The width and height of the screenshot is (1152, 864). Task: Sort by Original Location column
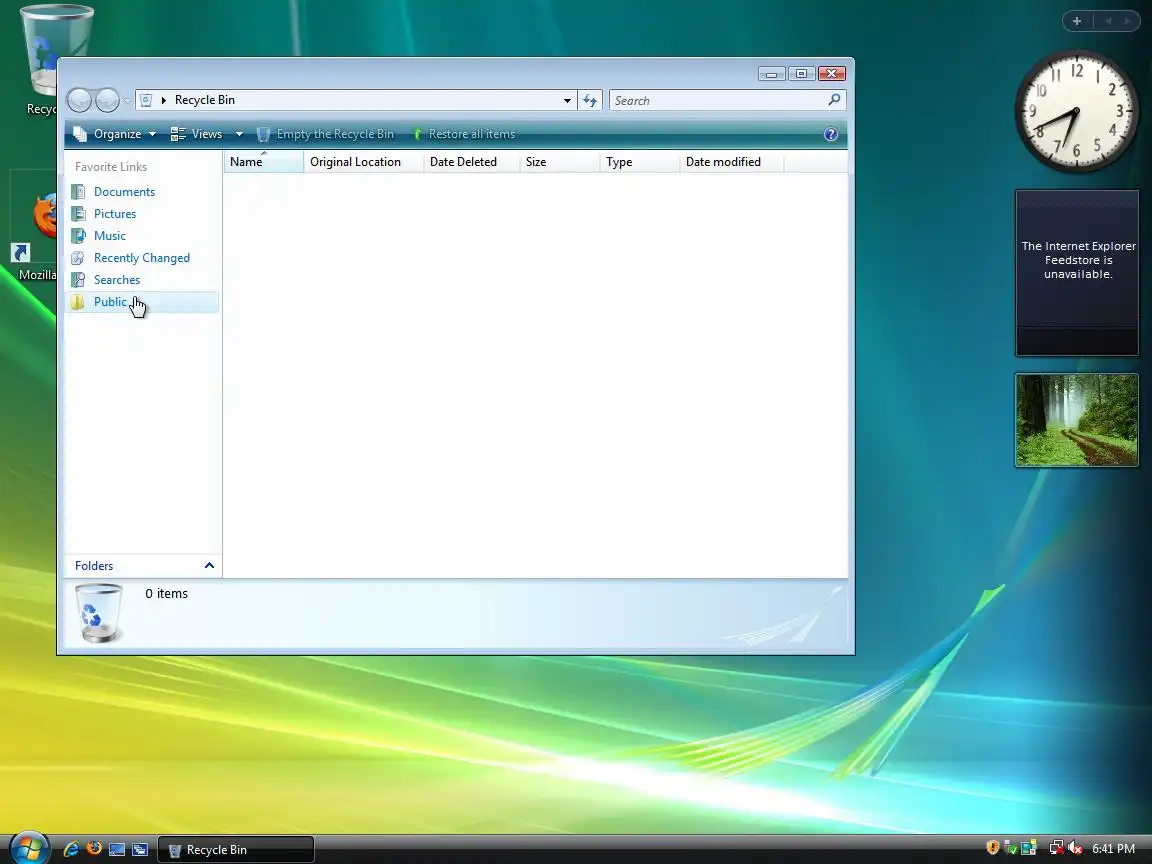click(x=364, y=162)
